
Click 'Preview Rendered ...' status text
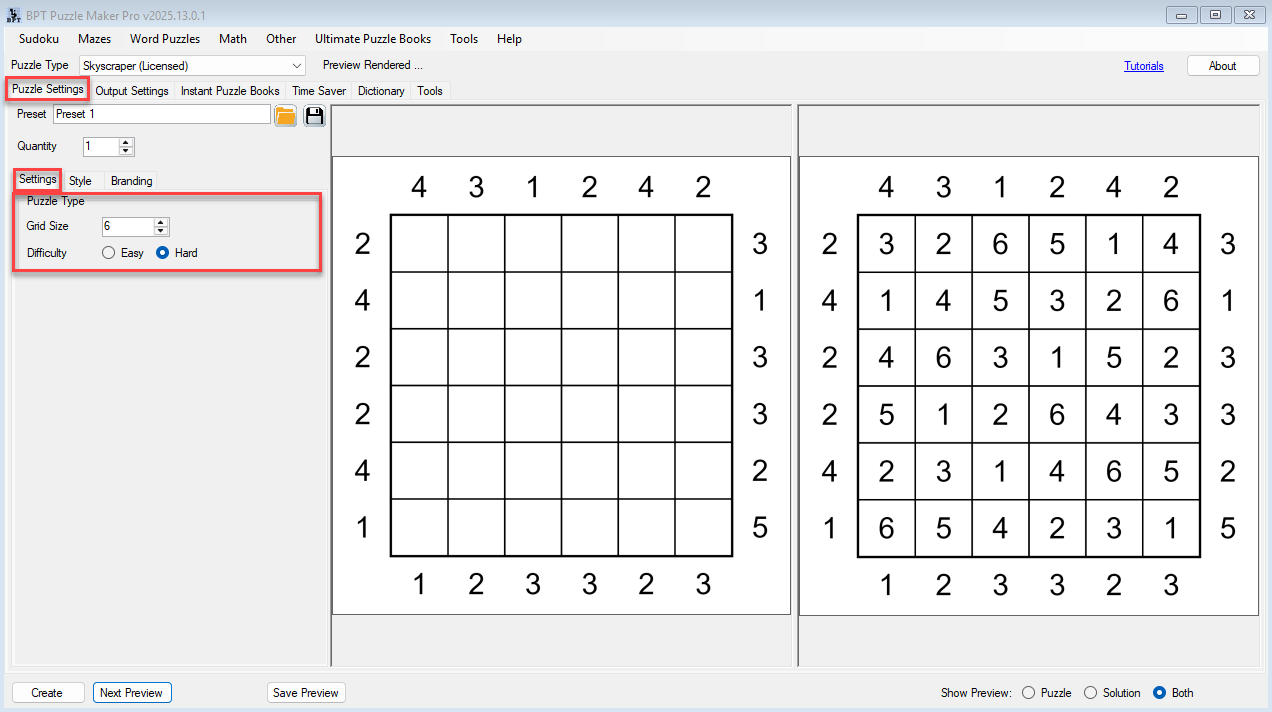click(x=373, y=65)
